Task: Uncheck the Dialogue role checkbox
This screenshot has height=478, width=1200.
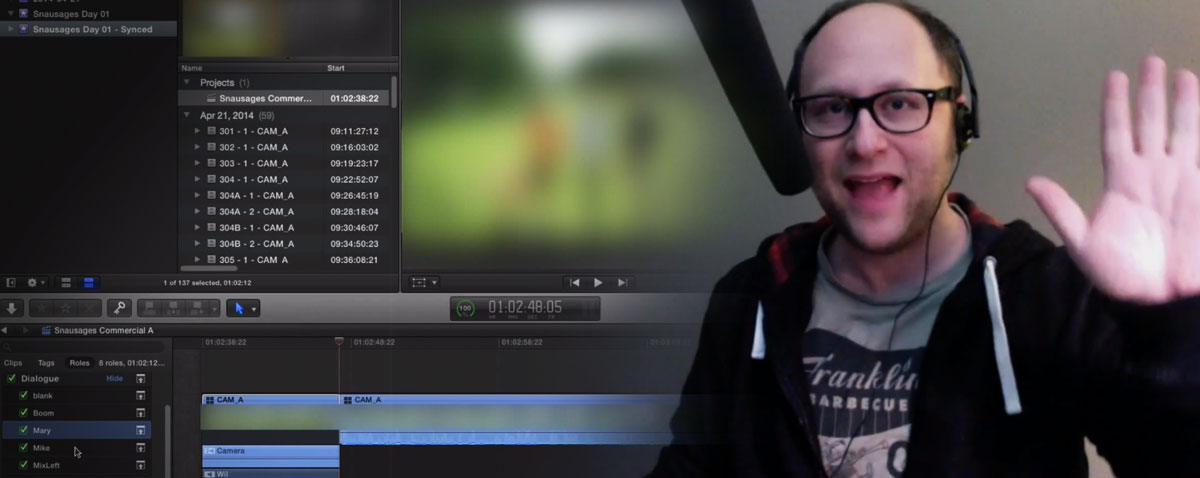Action: [11, 379]
